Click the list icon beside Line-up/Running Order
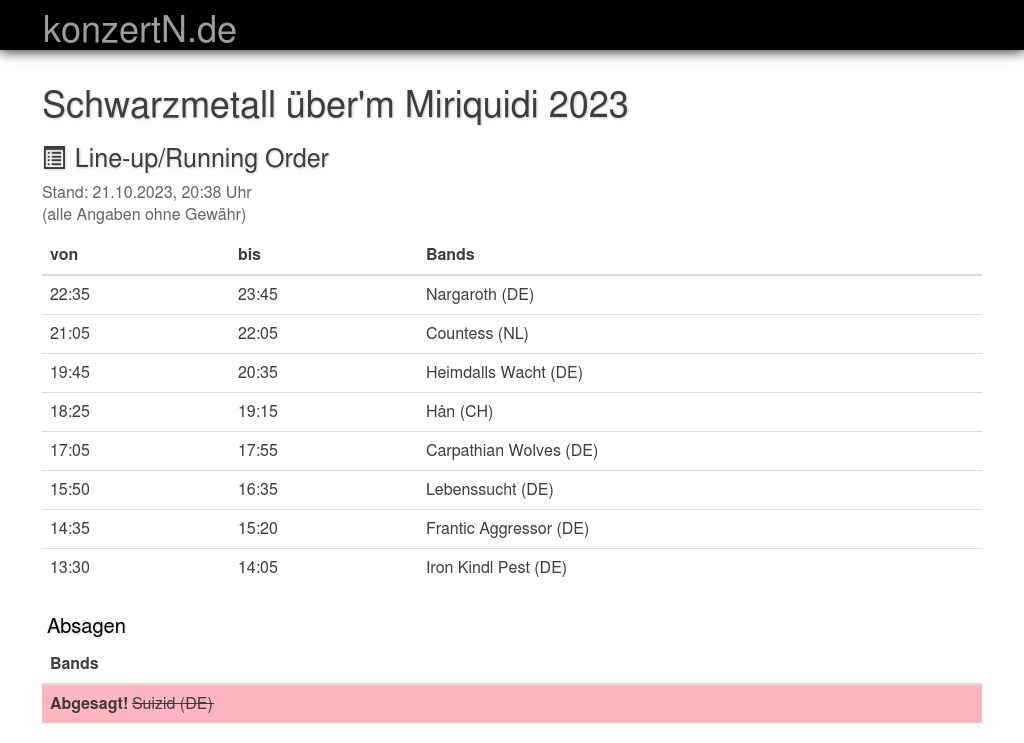This screenshot has width=1024, height=743. (54, 158)
